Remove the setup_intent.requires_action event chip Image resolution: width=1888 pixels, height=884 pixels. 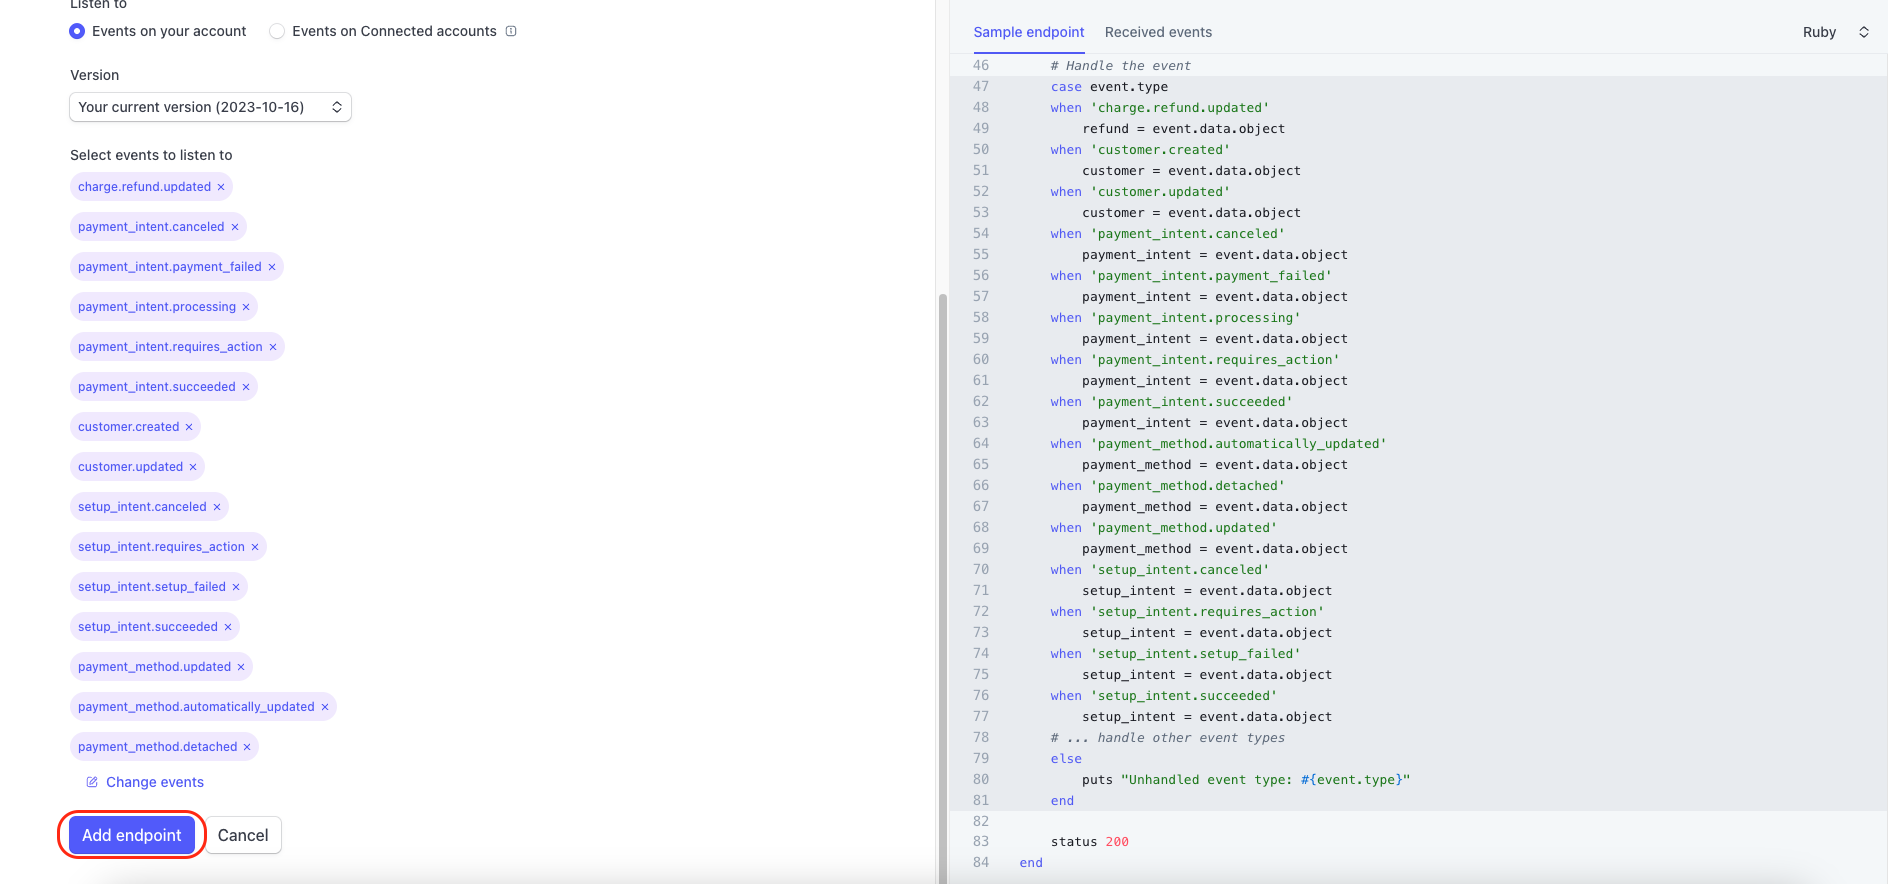[x=255, y=547]
